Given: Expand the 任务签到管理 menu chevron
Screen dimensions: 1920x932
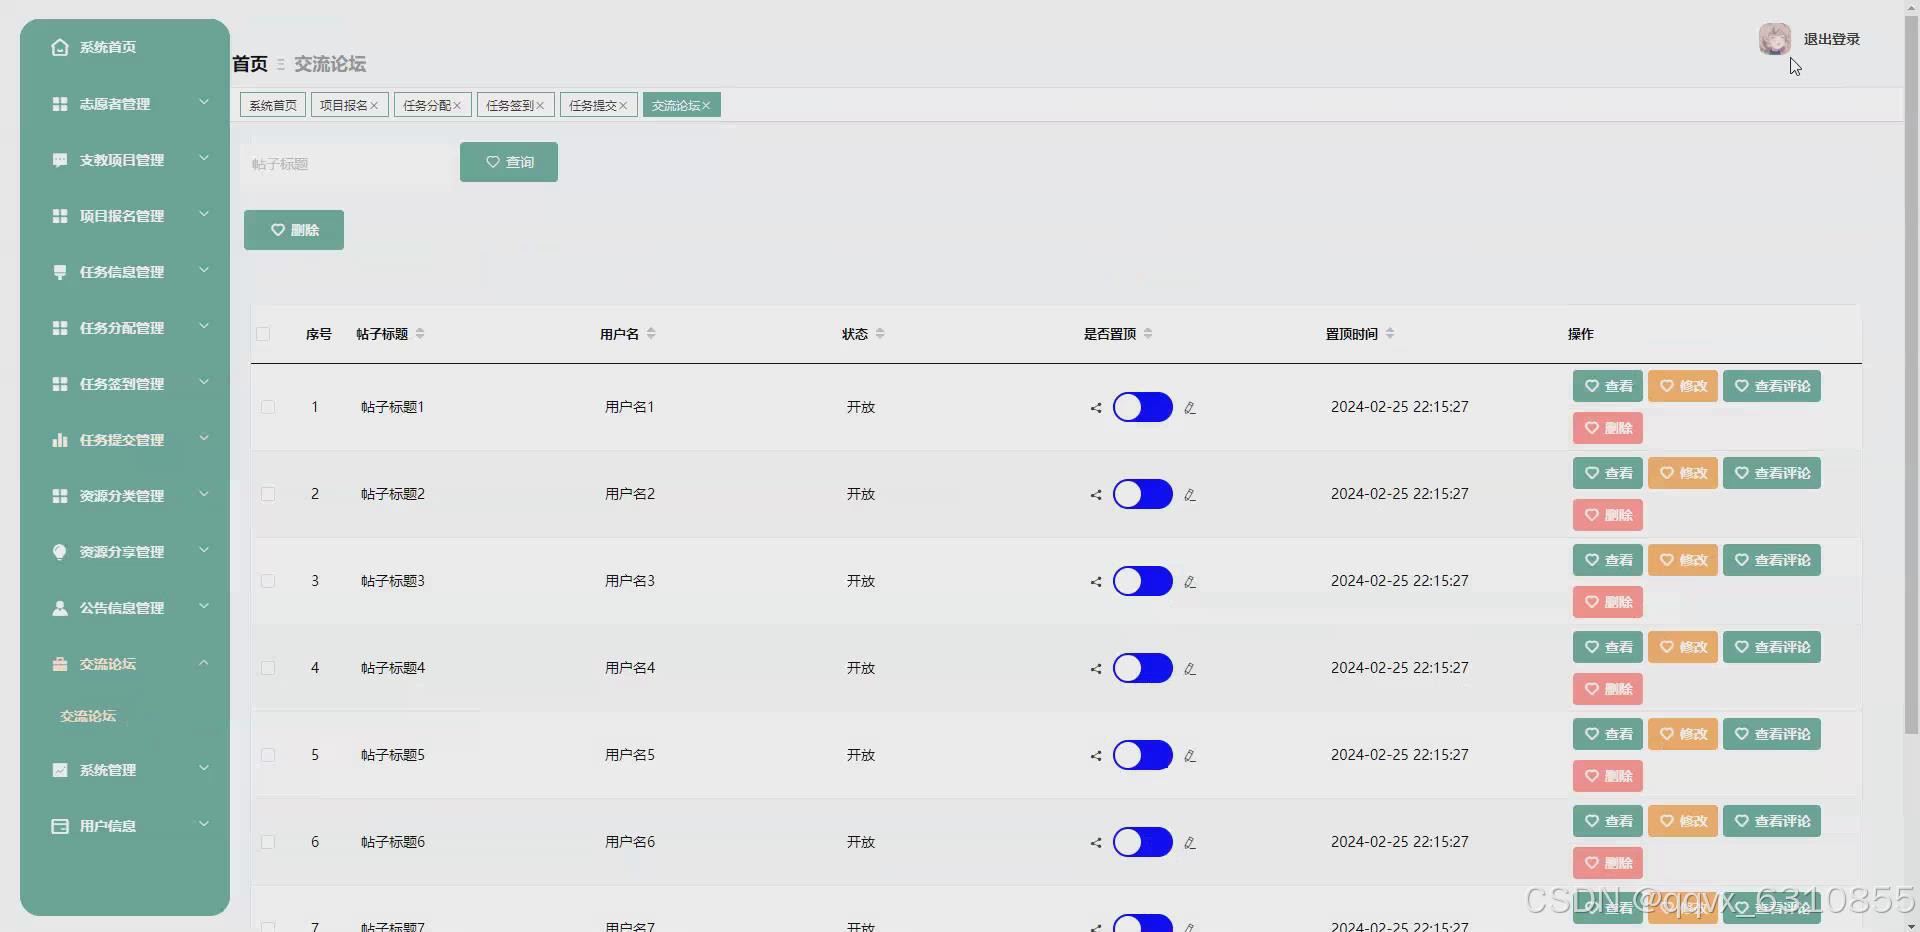Looking at the screenshot, I should [x=204, y=382].
